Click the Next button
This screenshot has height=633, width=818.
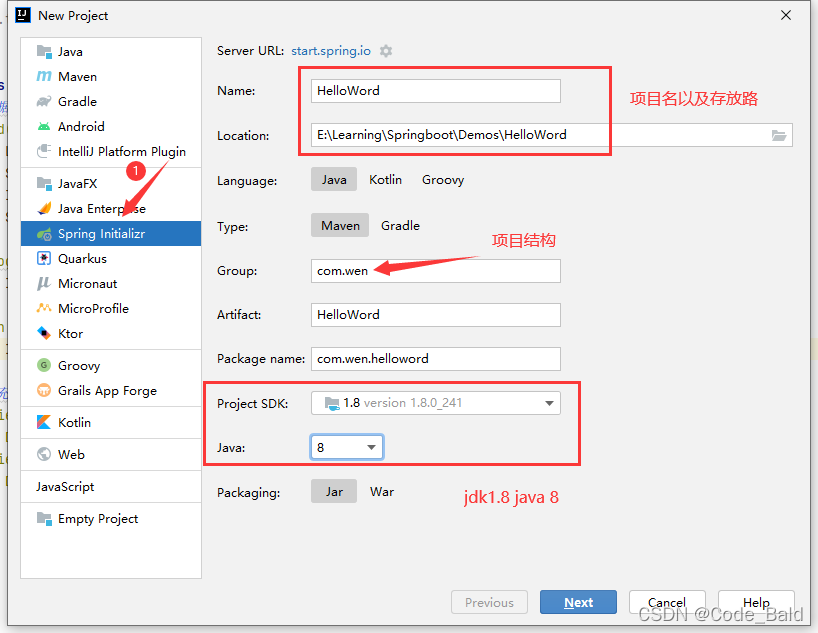[x=578, y=602]
